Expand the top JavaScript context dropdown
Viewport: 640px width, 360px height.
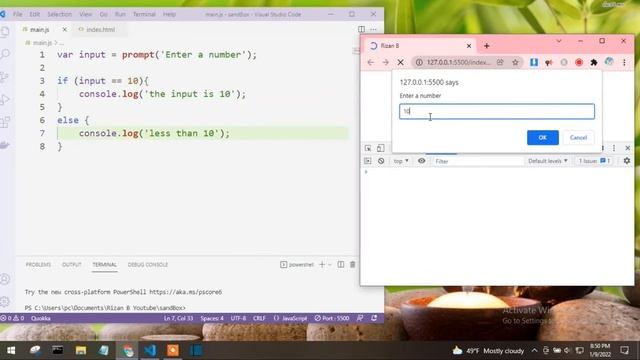401,161
